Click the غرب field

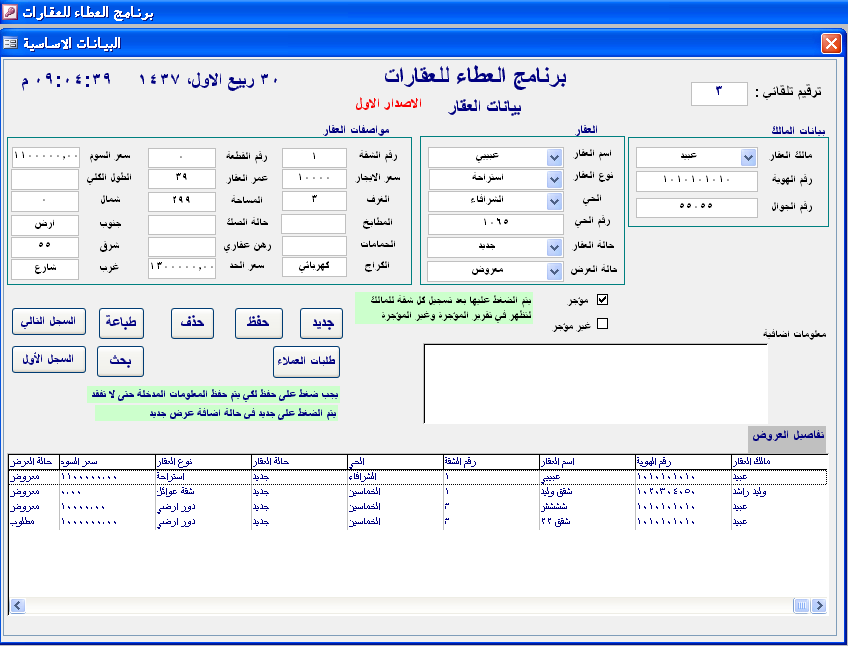tap(45, 269)
